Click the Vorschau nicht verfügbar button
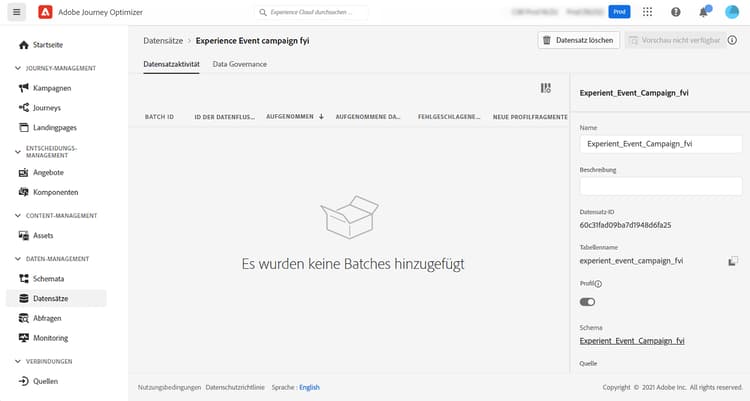The width and height of the screenshot is (750, 401). (675, 40)
